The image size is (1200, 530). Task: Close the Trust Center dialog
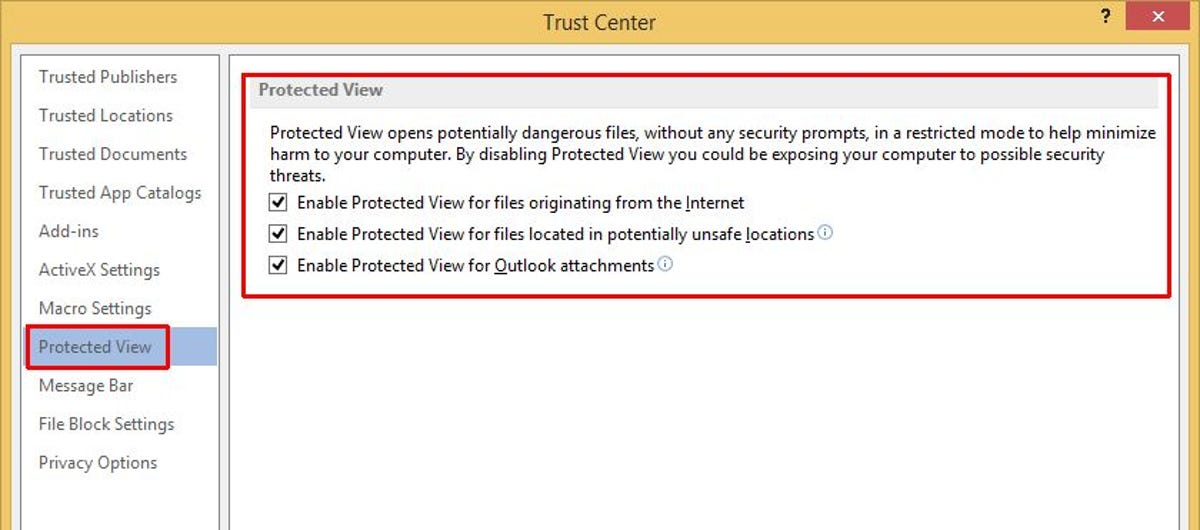pos(1159,17)
